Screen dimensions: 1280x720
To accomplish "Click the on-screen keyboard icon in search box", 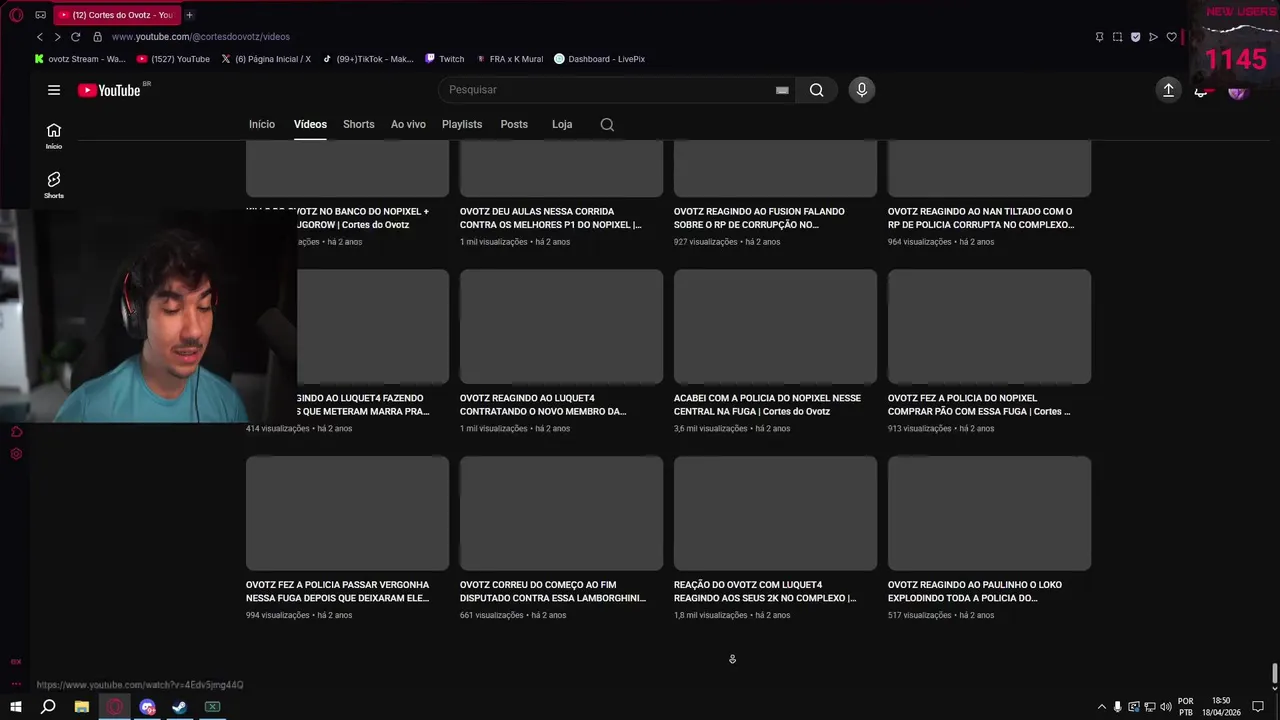I will [782, 90].
